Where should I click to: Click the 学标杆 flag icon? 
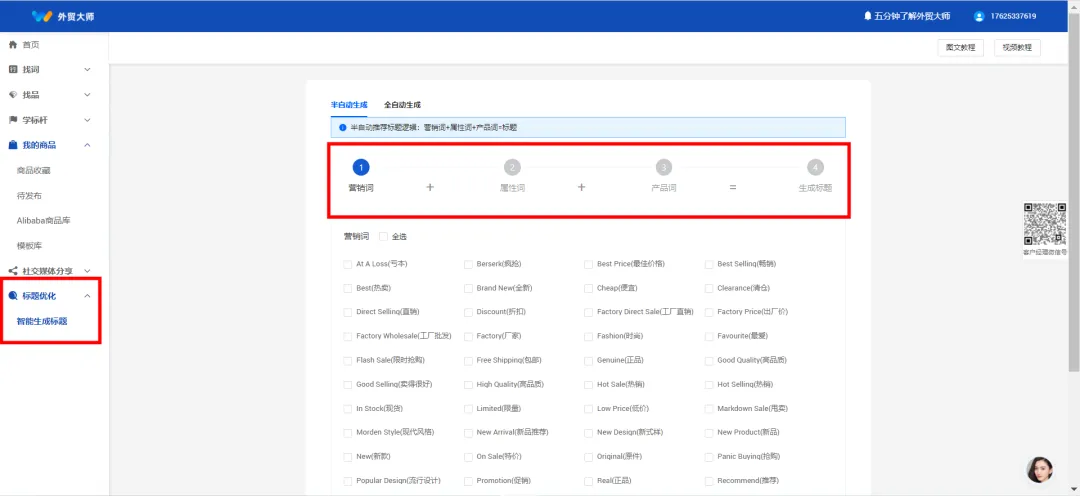point(12,120)
